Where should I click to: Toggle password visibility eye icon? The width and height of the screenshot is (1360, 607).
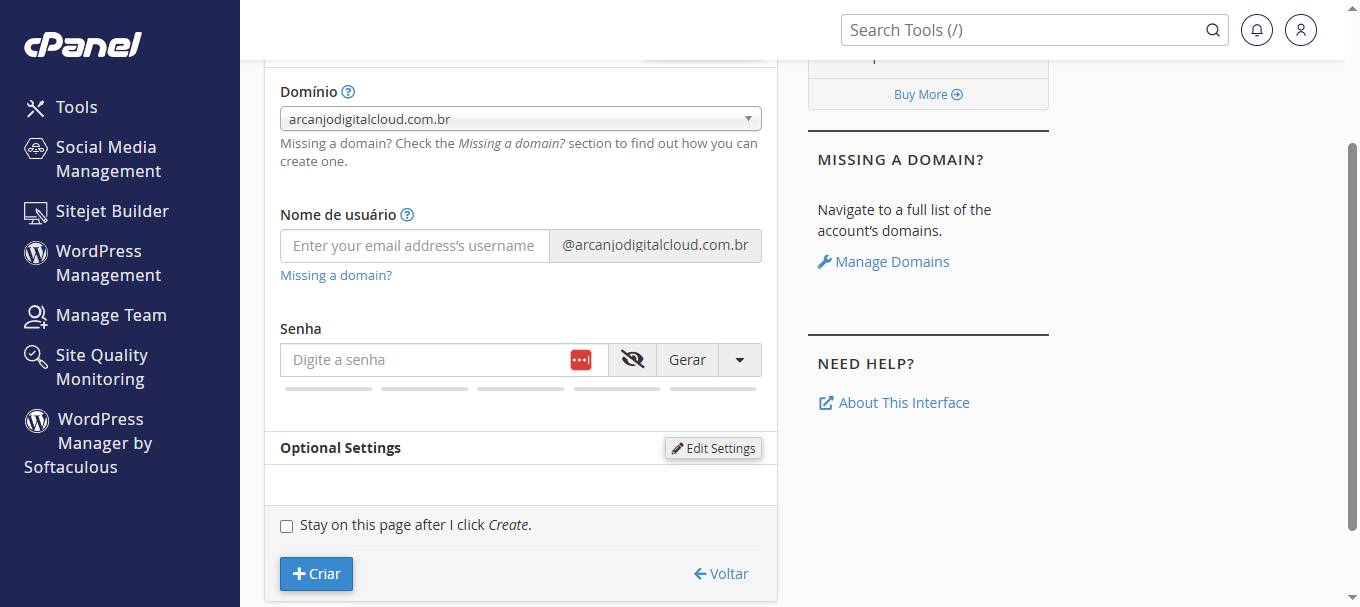[x=632, y=360]
